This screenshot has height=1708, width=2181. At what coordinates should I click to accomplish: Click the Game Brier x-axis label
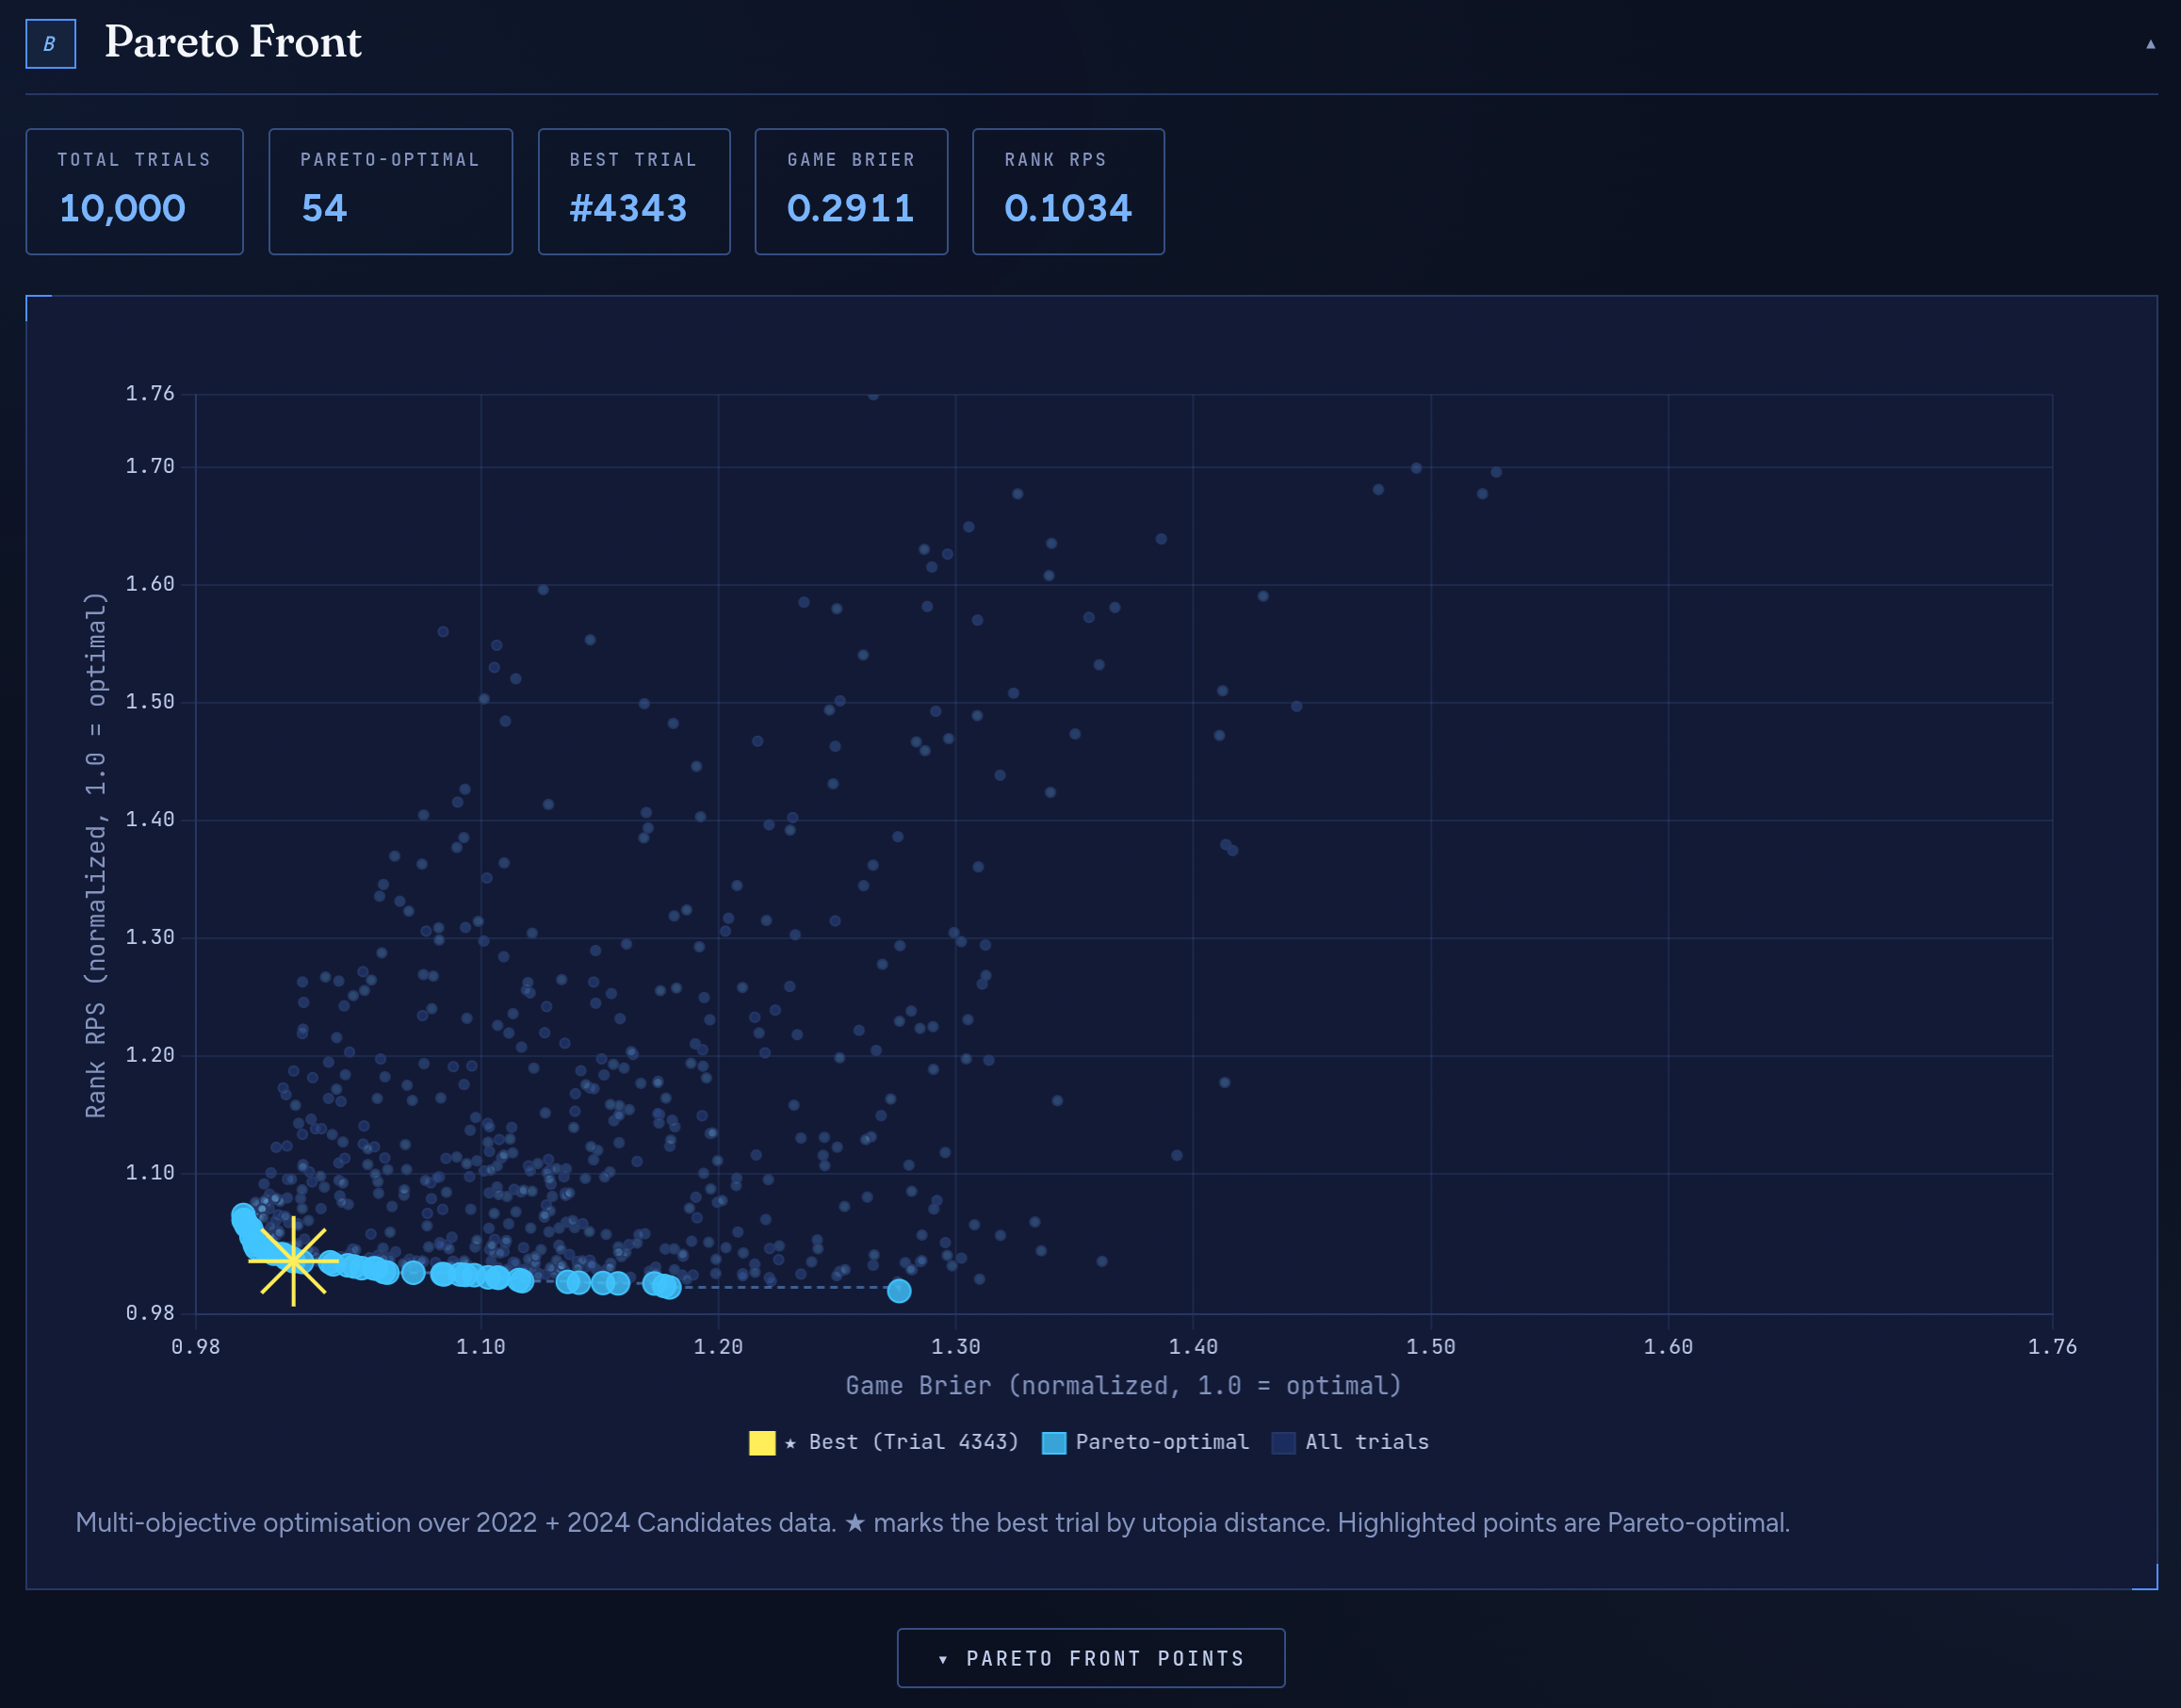pyautogui.click(x=1123, y=1385)
